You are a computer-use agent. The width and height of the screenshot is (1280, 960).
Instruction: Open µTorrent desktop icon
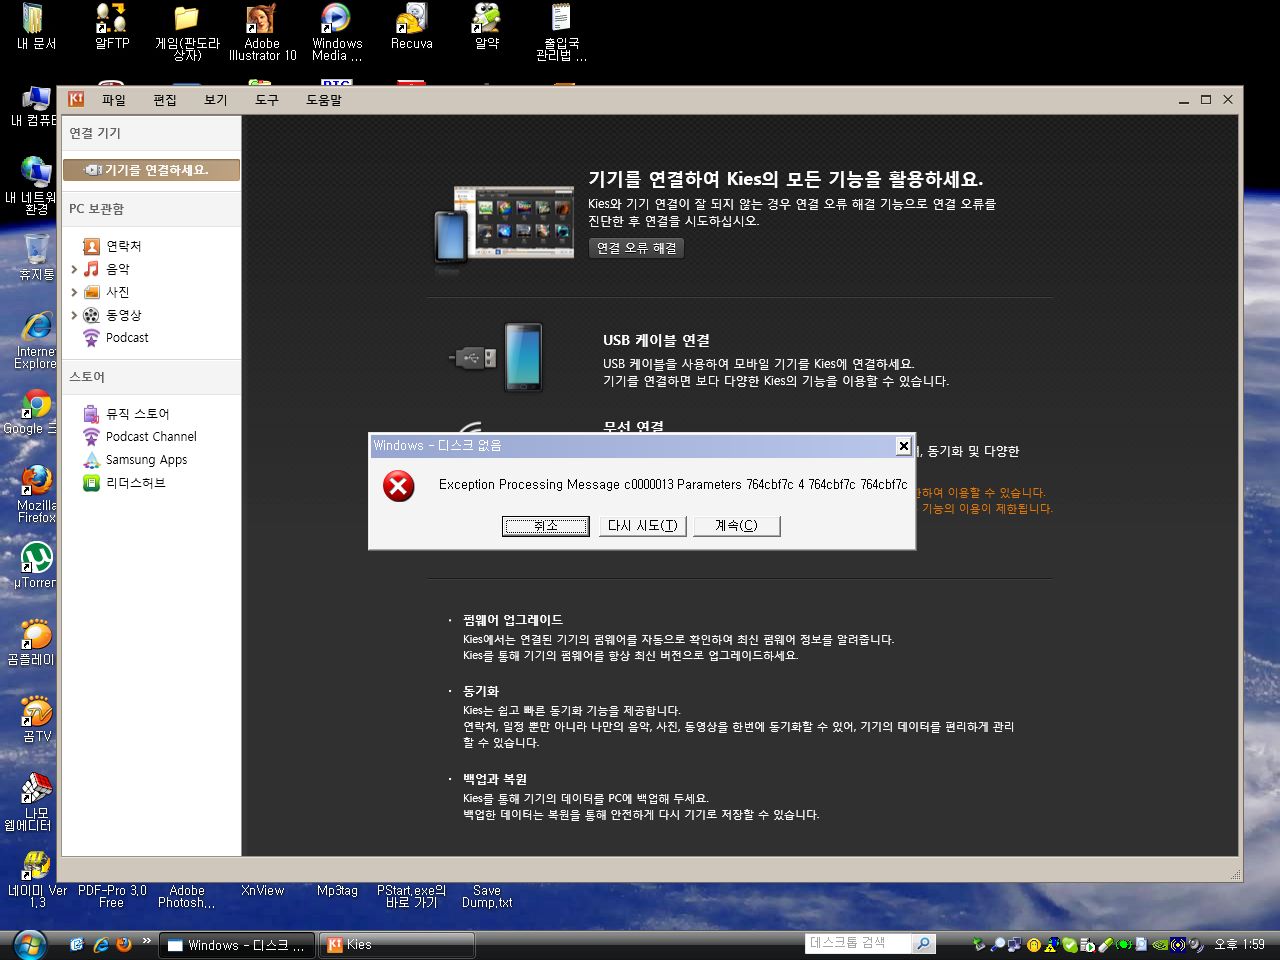point(36,564)
